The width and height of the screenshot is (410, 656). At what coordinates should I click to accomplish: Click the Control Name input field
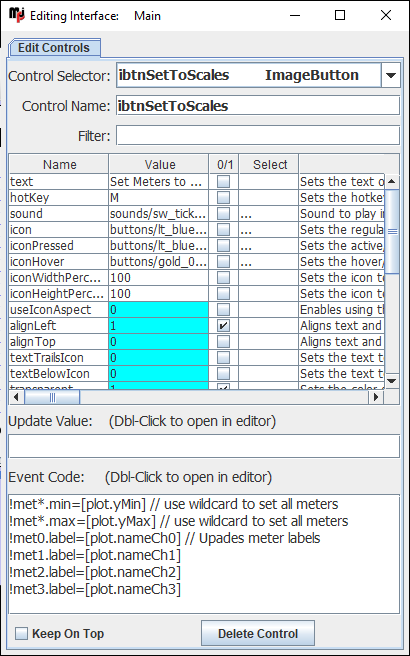click(x=258, y=106)
